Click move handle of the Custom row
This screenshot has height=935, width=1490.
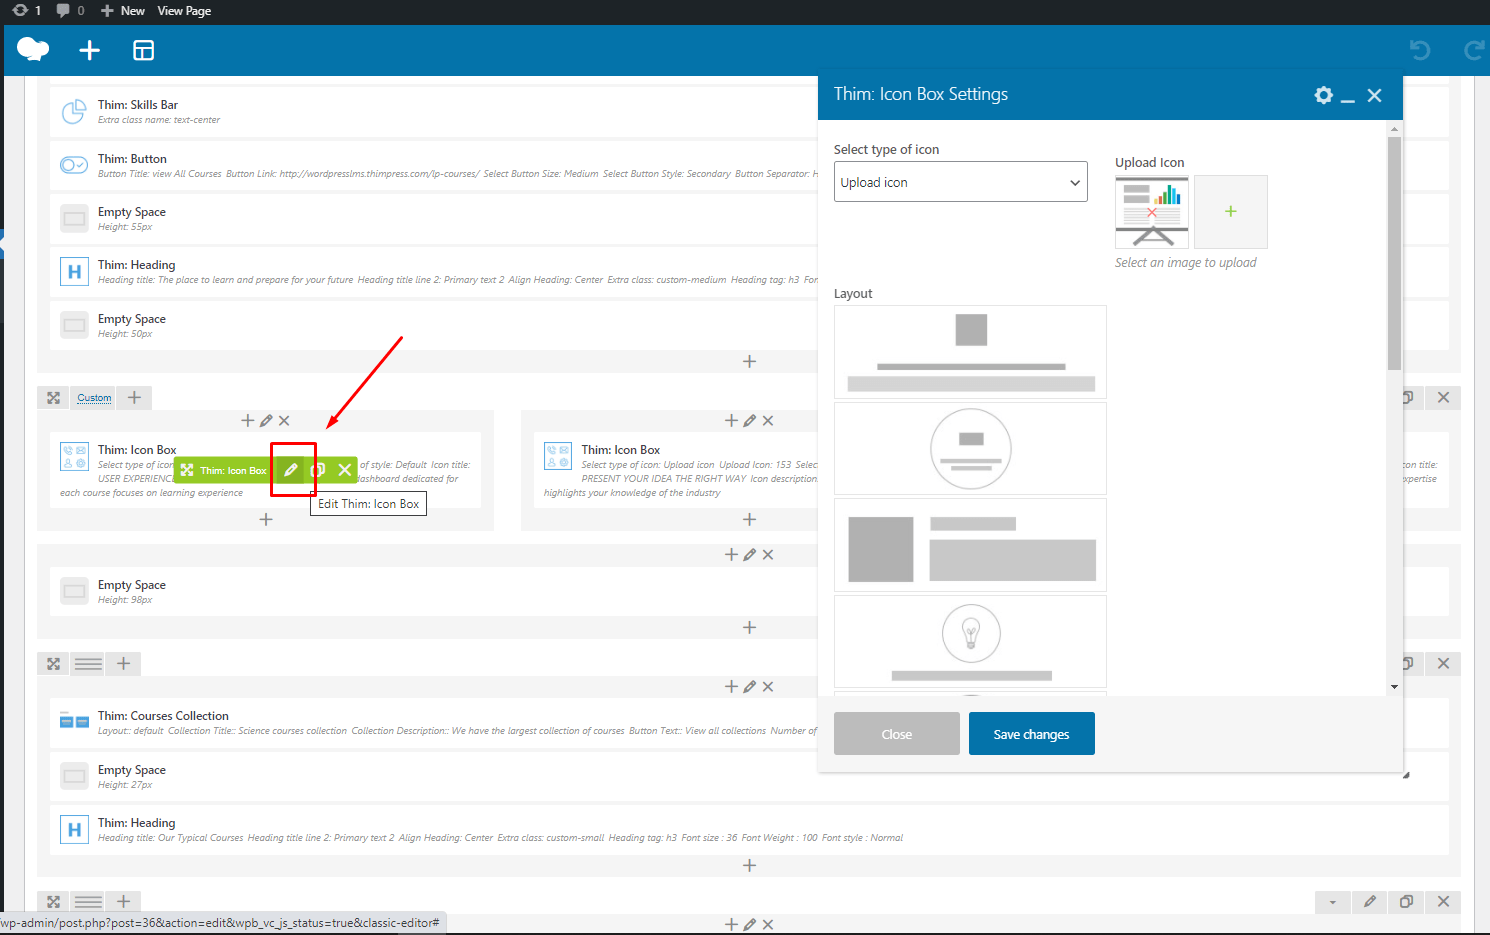pyautogui.click(x=54, y=398)
